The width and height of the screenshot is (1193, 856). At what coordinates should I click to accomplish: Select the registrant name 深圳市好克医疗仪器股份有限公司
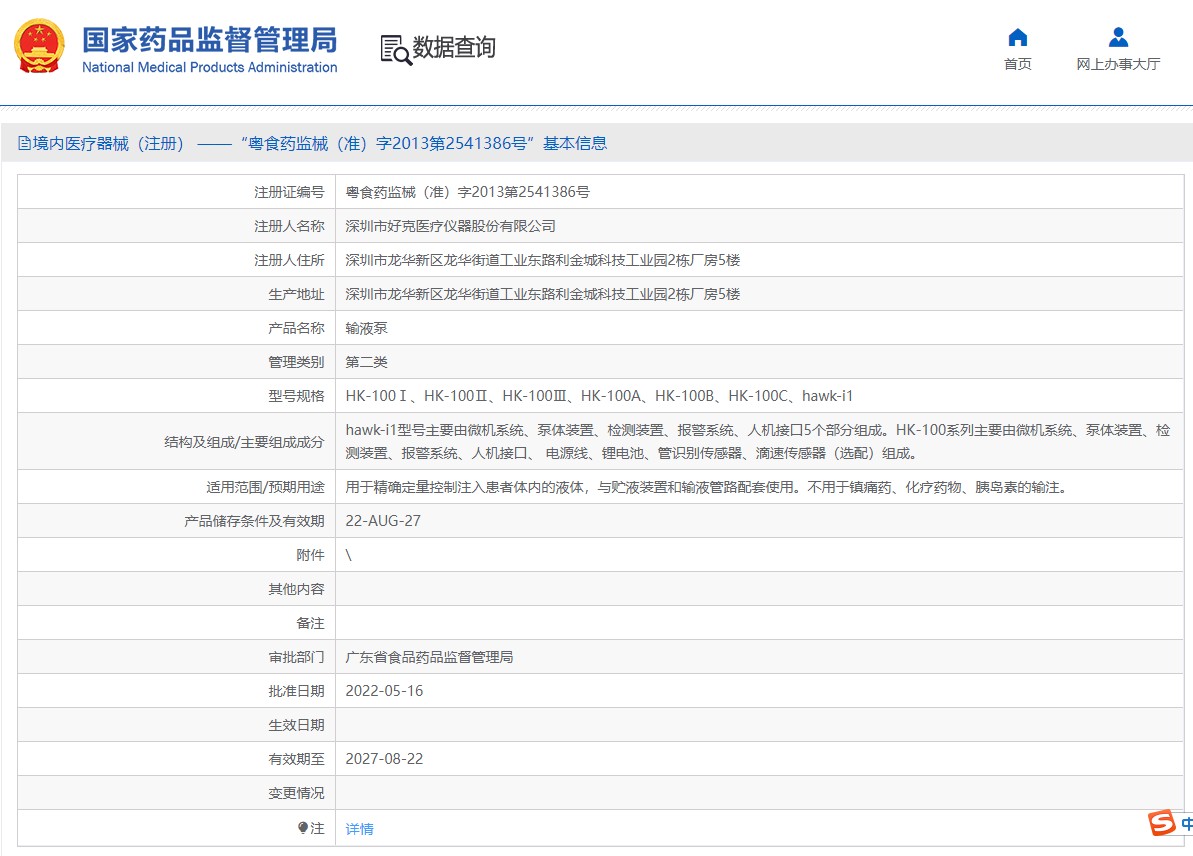point(450,226)
